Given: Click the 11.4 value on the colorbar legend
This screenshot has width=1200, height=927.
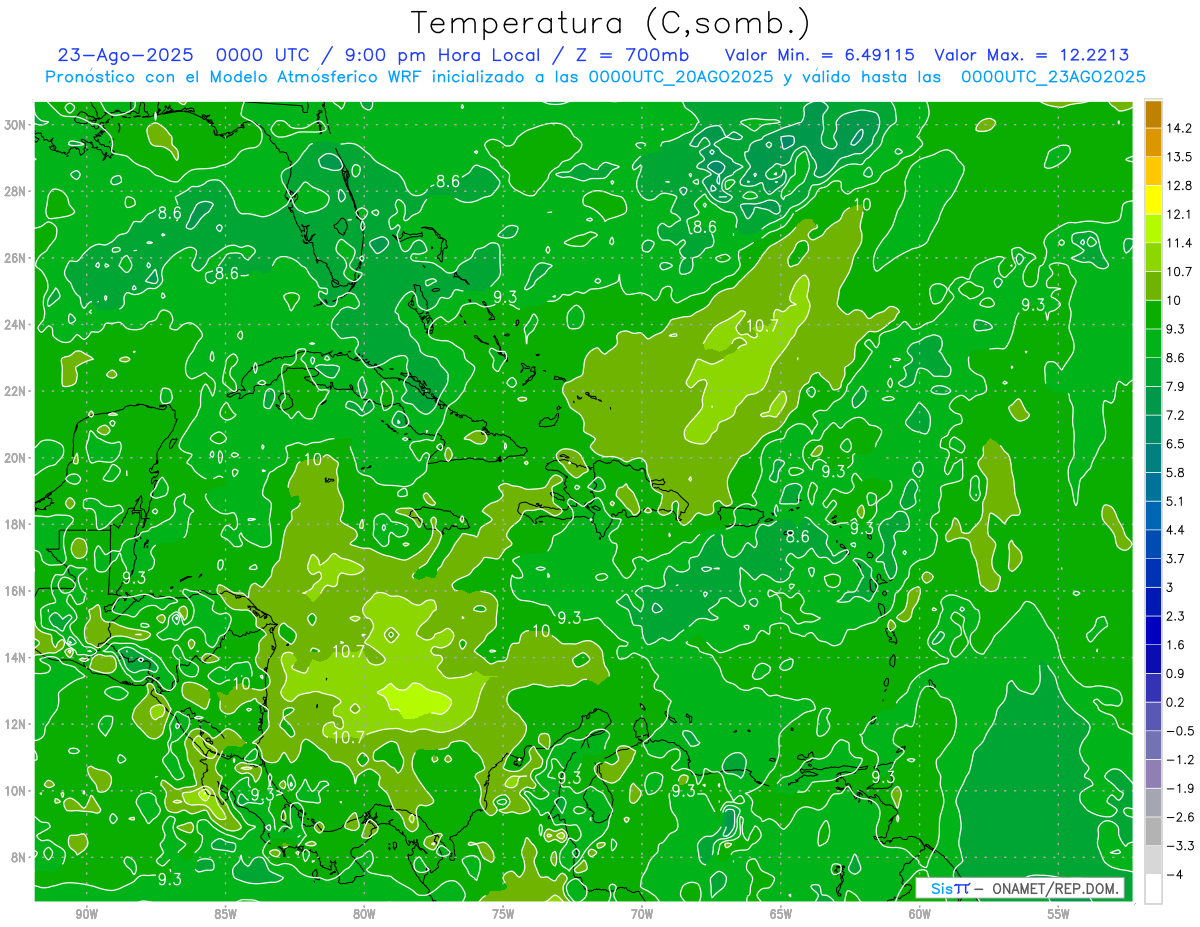Looking at the screenshot, I should 1180,243.
